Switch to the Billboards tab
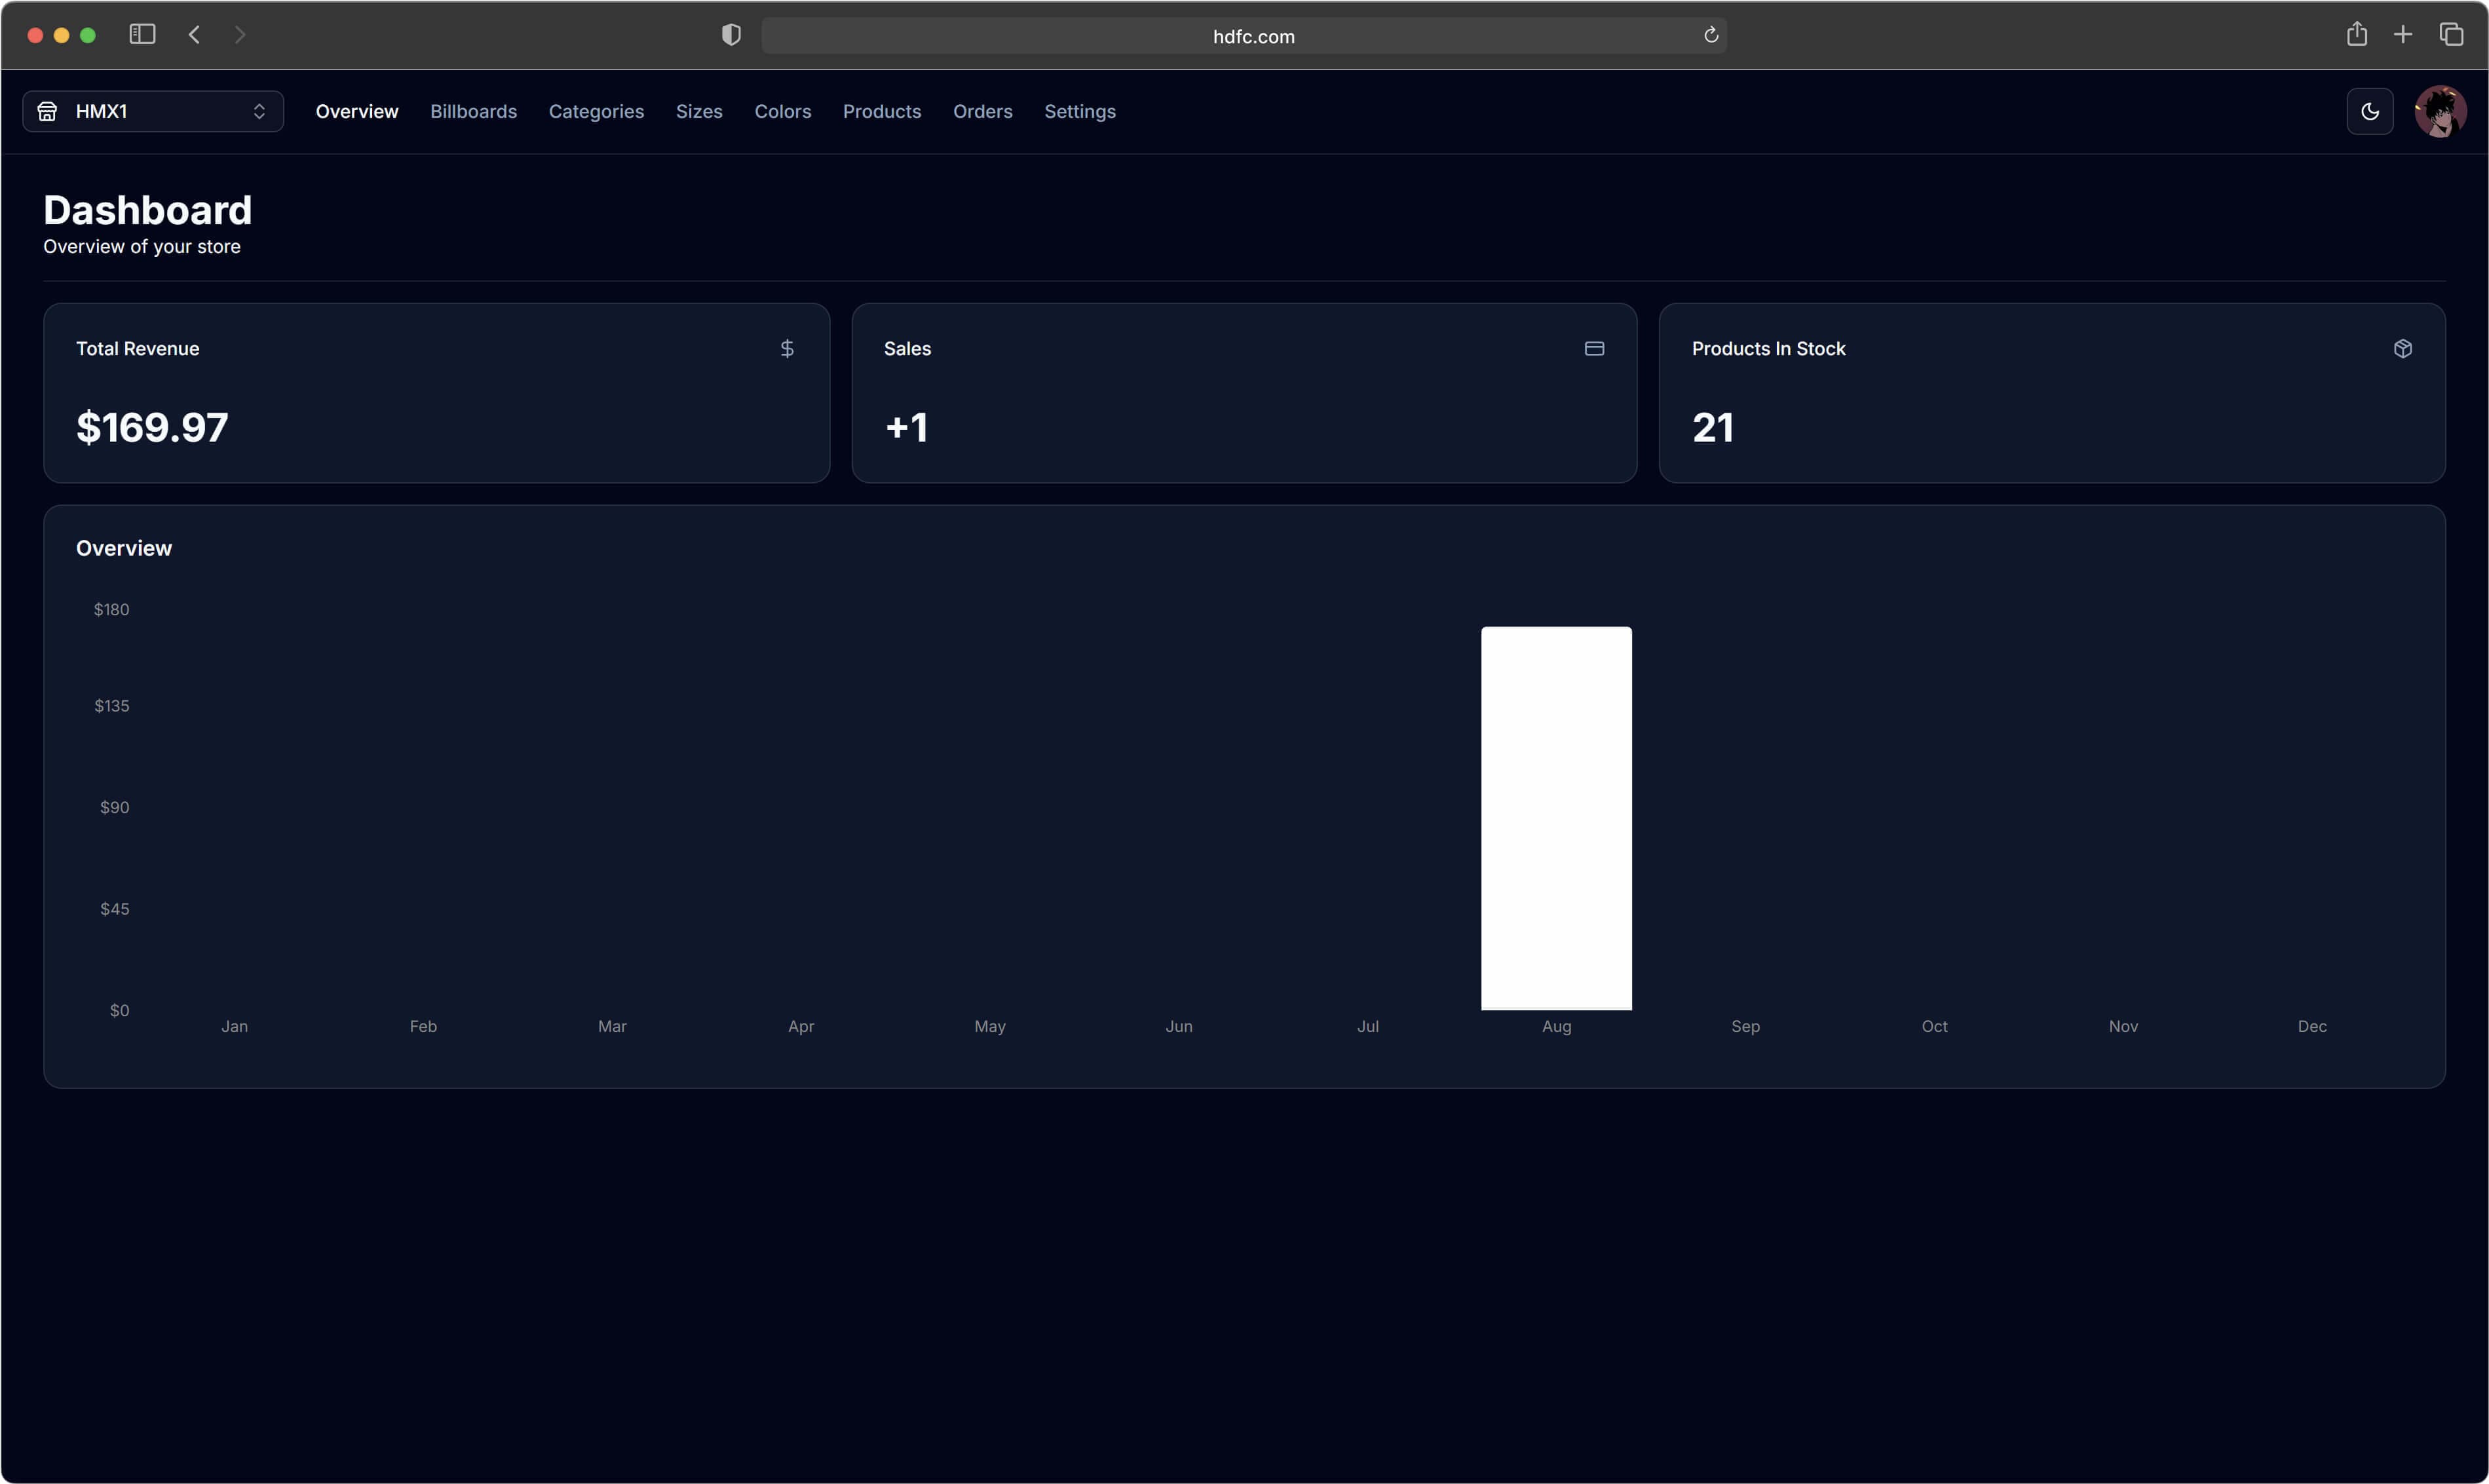2489x1484 pixels. pos(474,111)
